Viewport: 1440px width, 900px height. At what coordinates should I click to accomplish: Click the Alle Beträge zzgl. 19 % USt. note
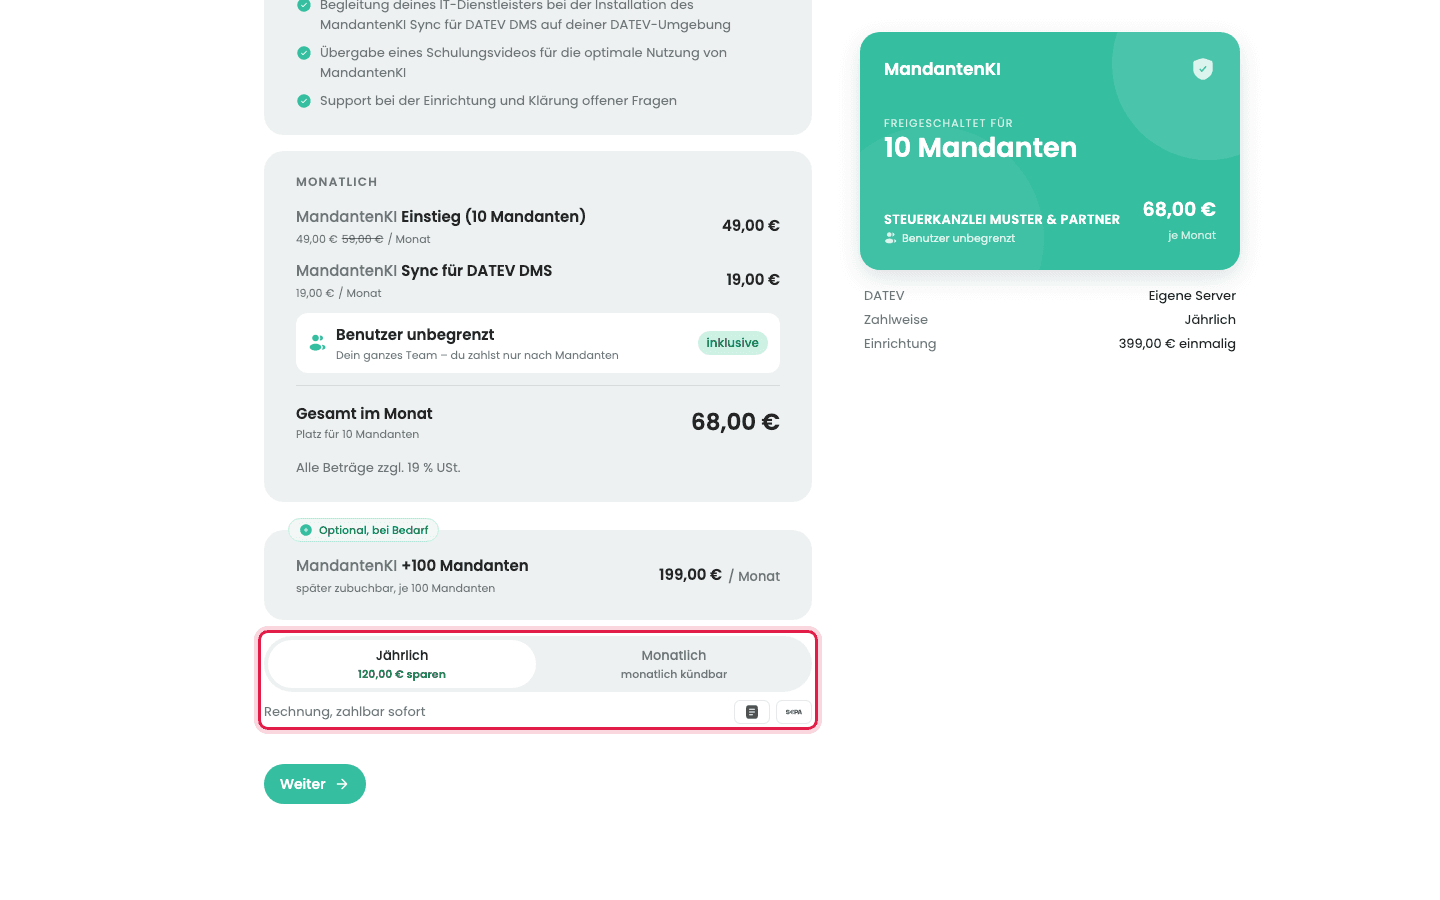click(x=378, y=468)
